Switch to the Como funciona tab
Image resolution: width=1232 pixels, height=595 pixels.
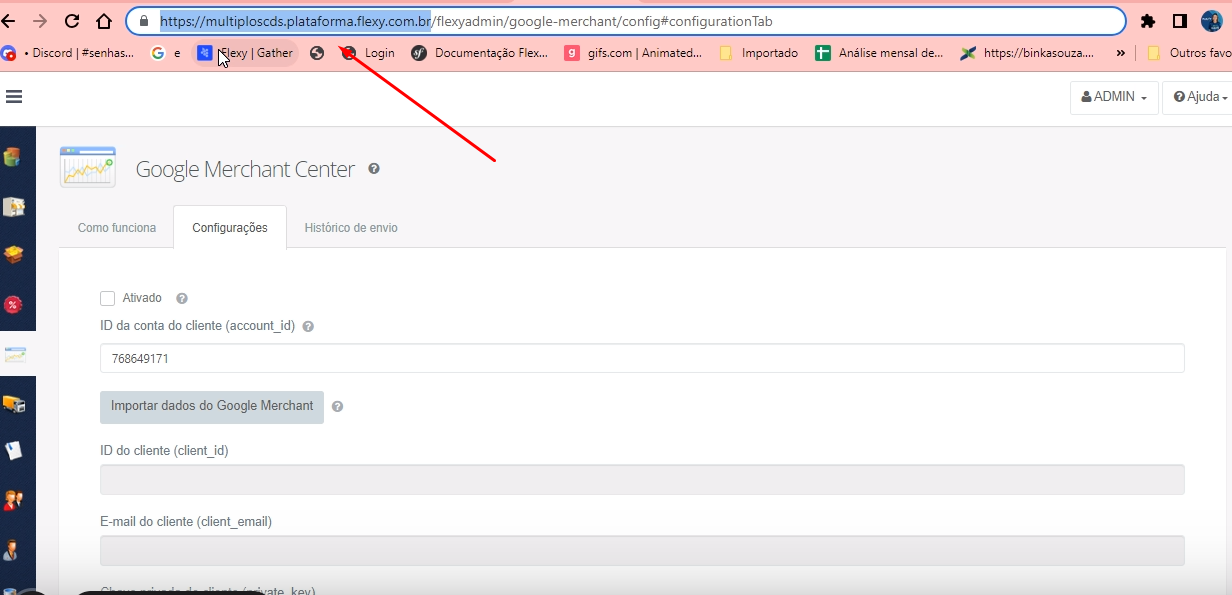(x=117, y=228)
